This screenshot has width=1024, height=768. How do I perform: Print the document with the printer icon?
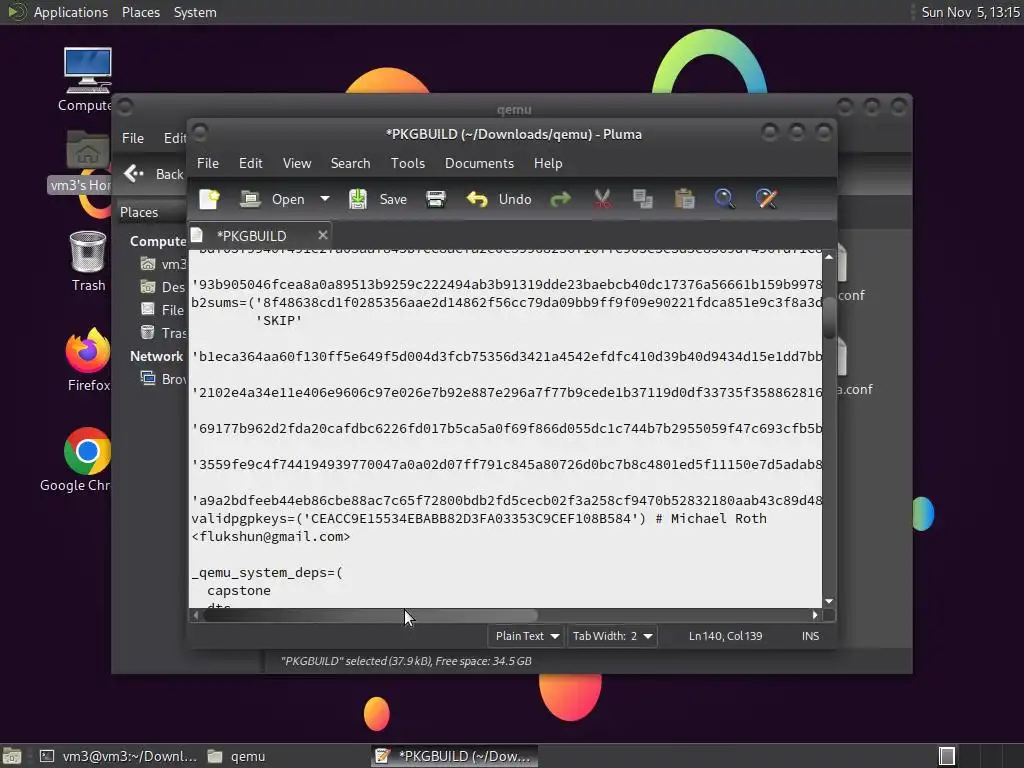(436, 199)
